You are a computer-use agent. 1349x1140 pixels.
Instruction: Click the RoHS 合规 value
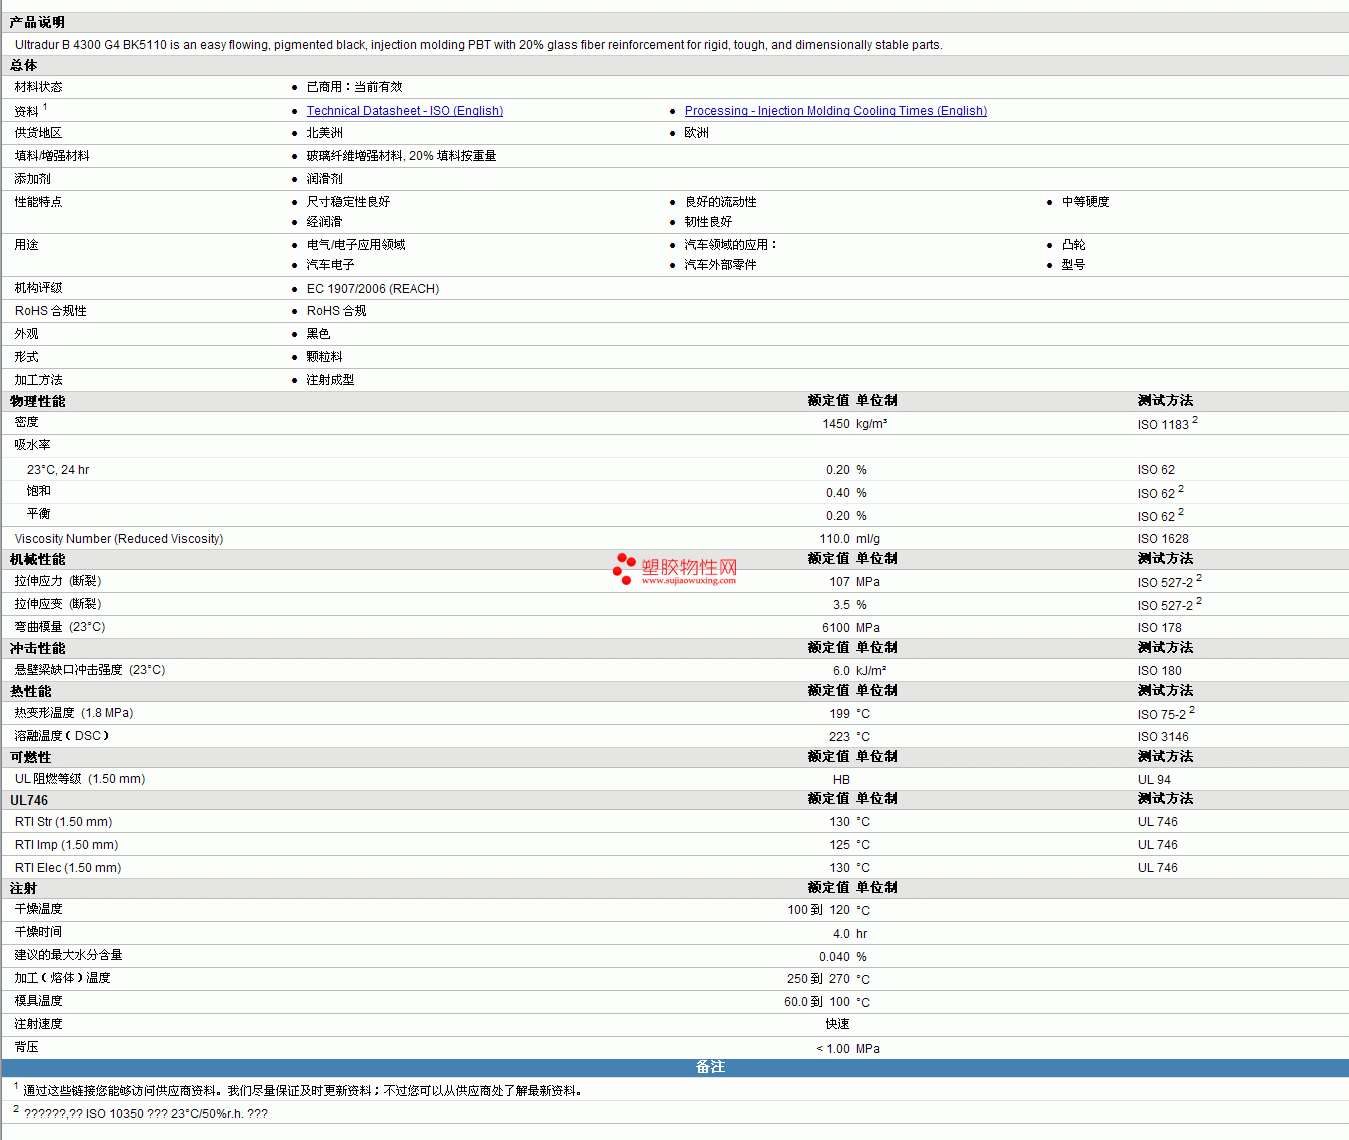(x=336, y=311)
